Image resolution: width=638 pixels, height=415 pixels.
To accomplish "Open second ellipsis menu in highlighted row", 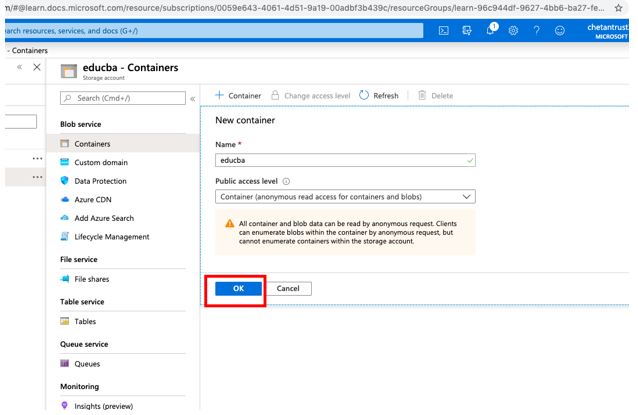I will 37,177.
